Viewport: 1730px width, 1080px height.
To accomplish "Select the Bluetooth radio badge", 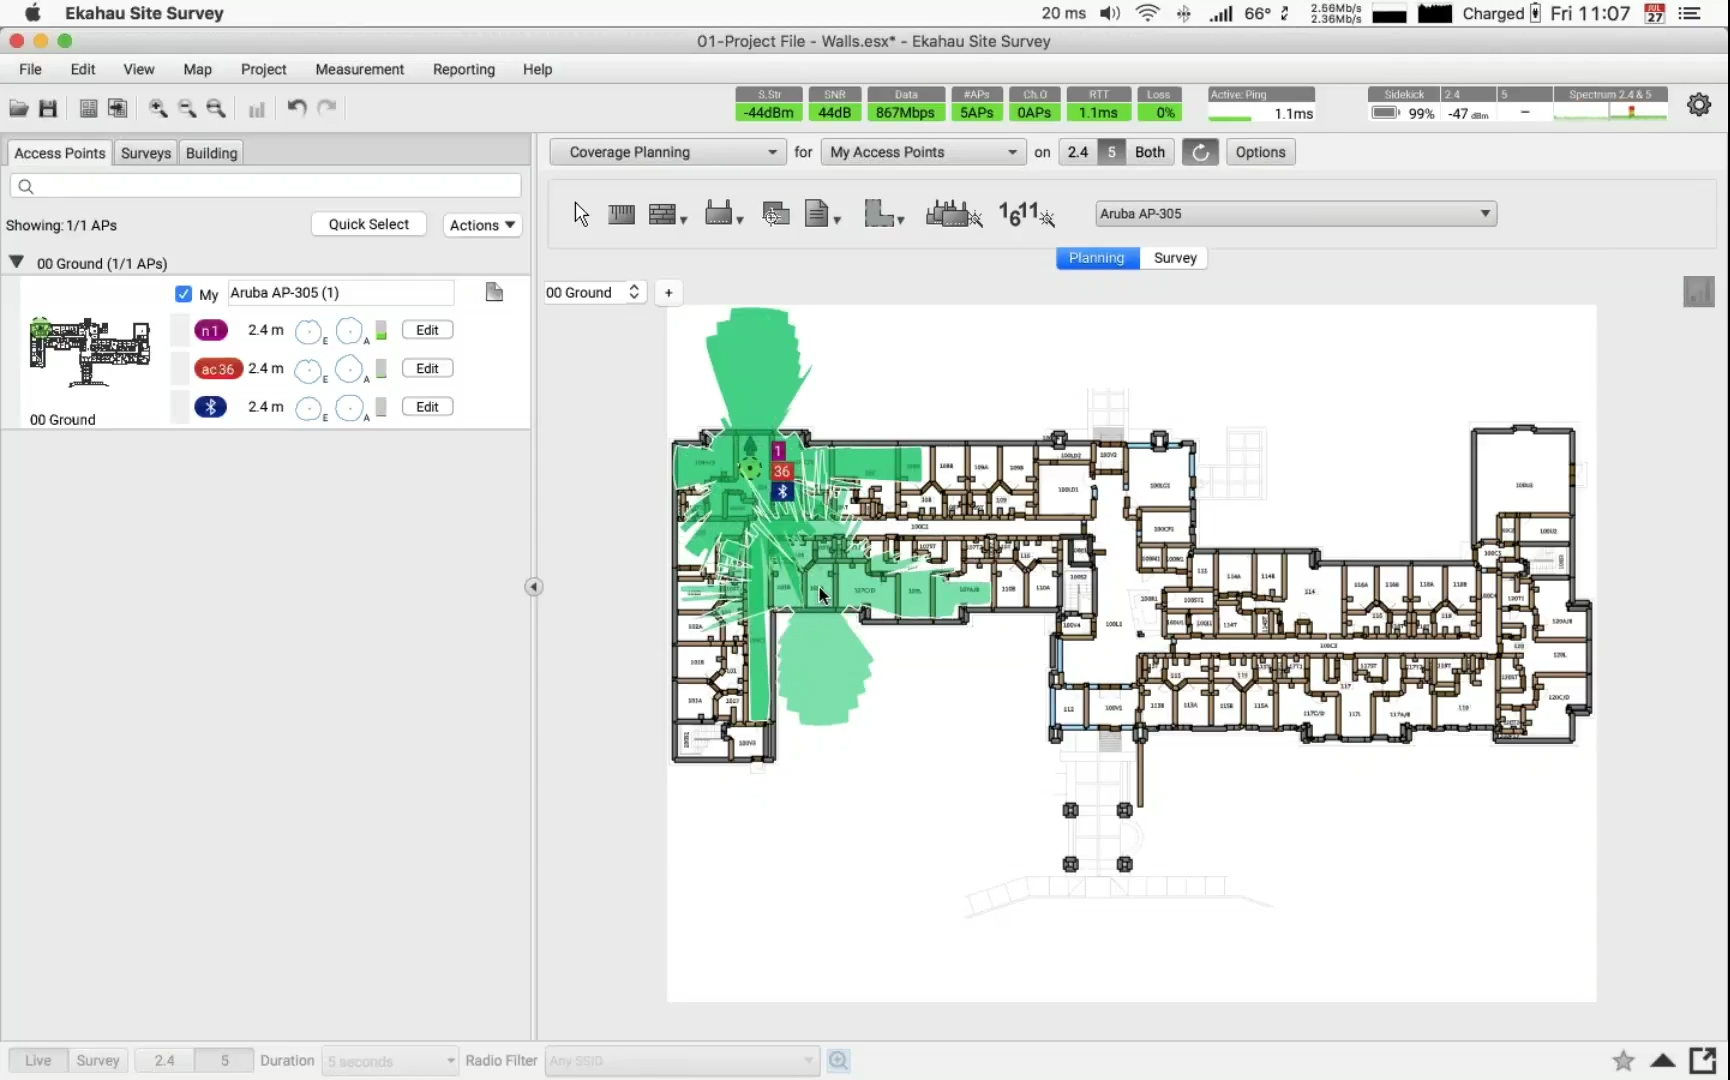I will pos(211,407).
